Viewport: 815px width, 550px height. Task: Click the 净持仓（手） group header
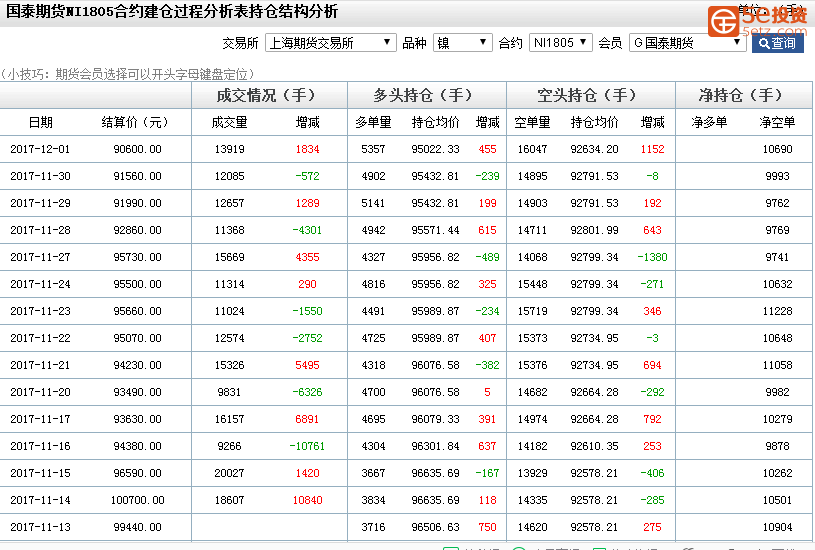pos(741,95)
